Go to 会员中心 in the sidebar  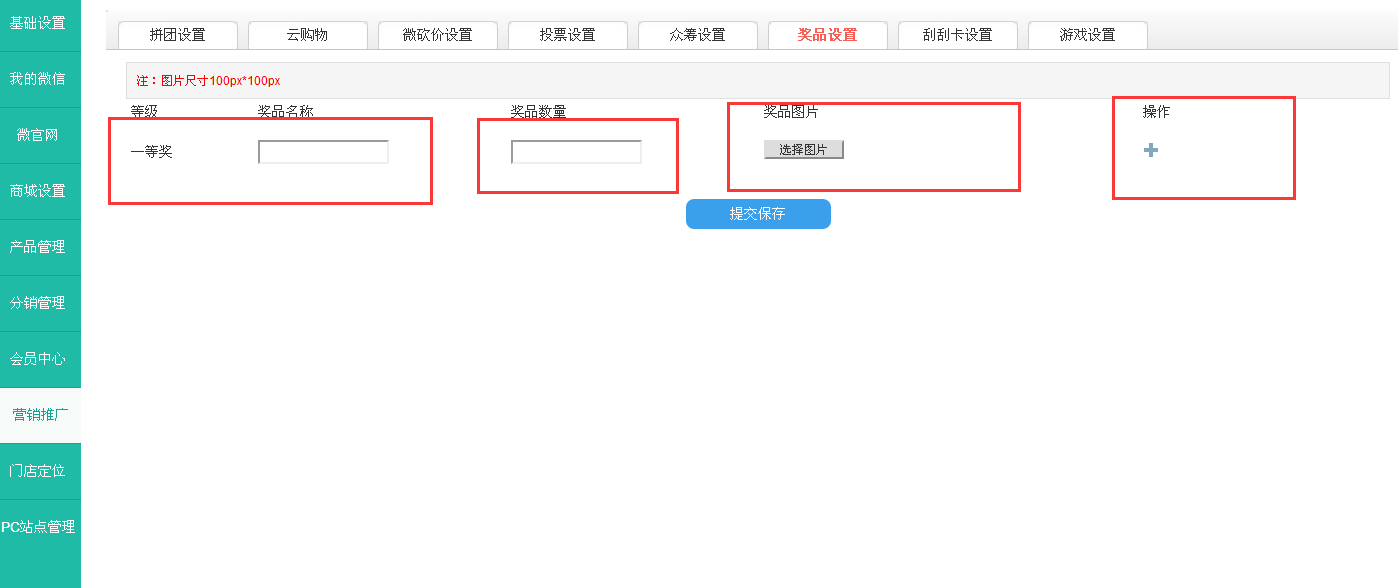click(40, 359)
